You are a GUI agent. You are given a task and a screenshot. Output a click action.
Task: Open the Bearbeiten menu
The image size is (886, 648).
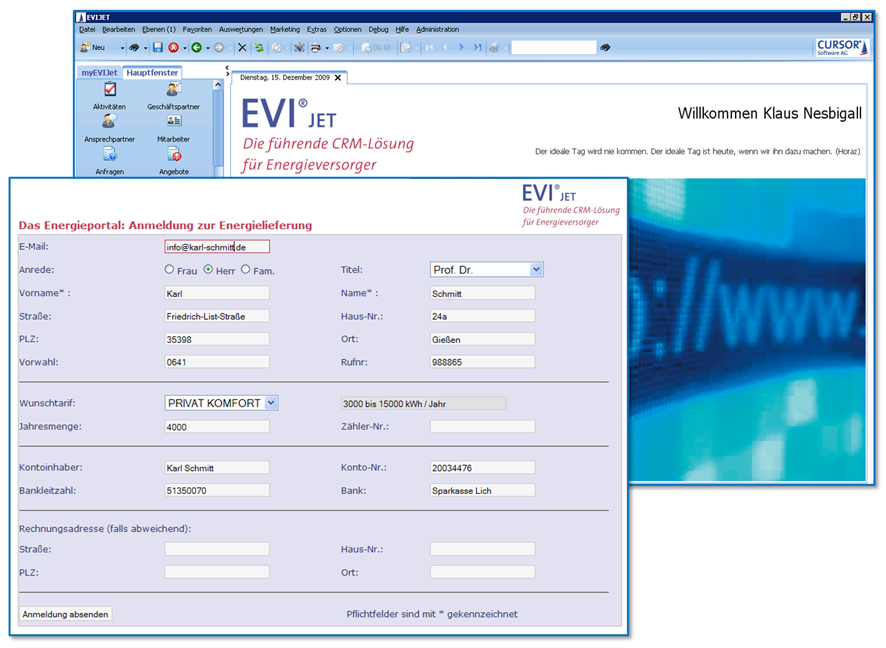pyautogui.click(x=119, y=29)
